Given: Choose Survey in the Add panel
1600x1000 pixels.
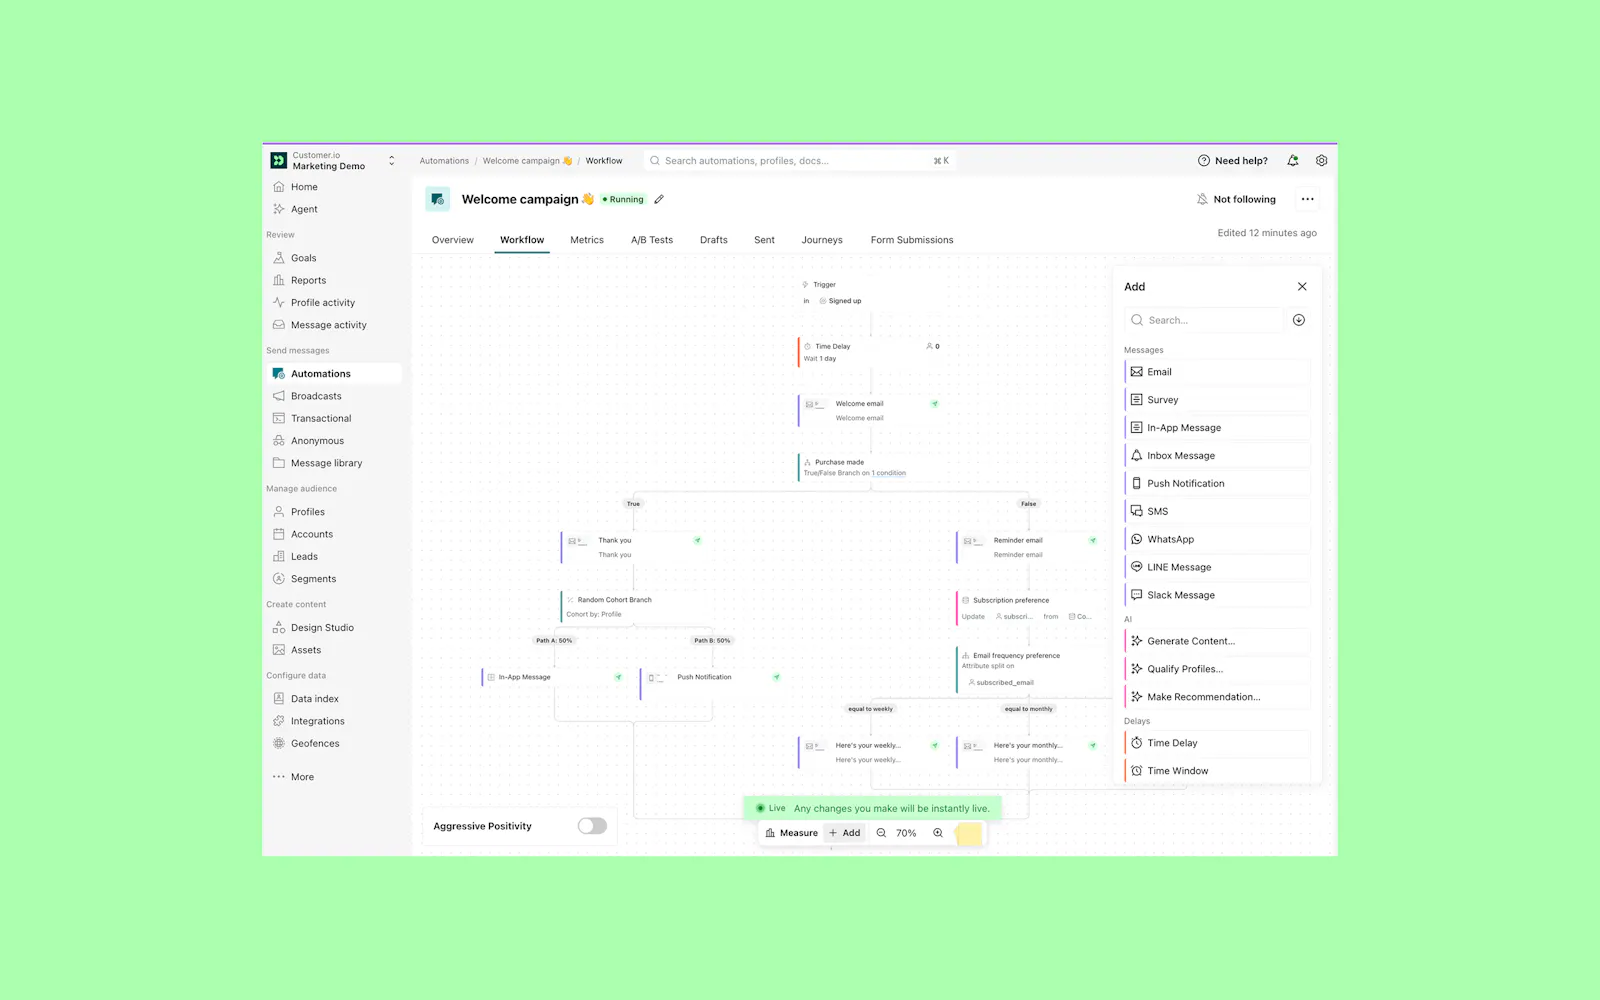Looking at the screenshot, I should 1217,400.
